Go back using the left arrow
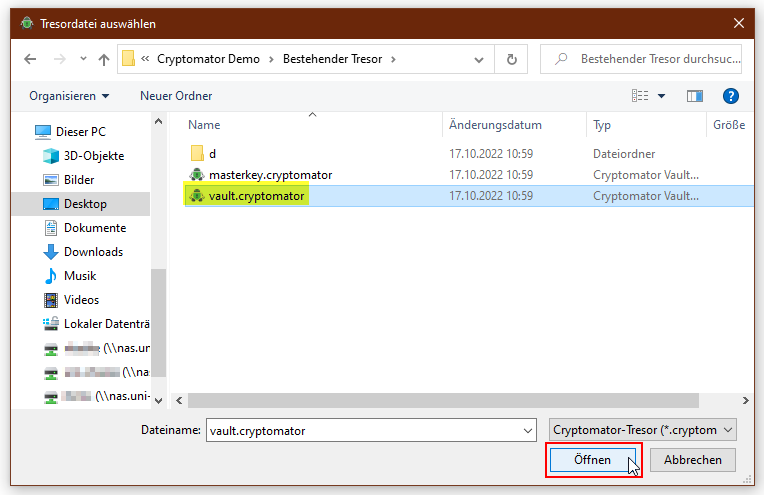 tap(30, 59)
